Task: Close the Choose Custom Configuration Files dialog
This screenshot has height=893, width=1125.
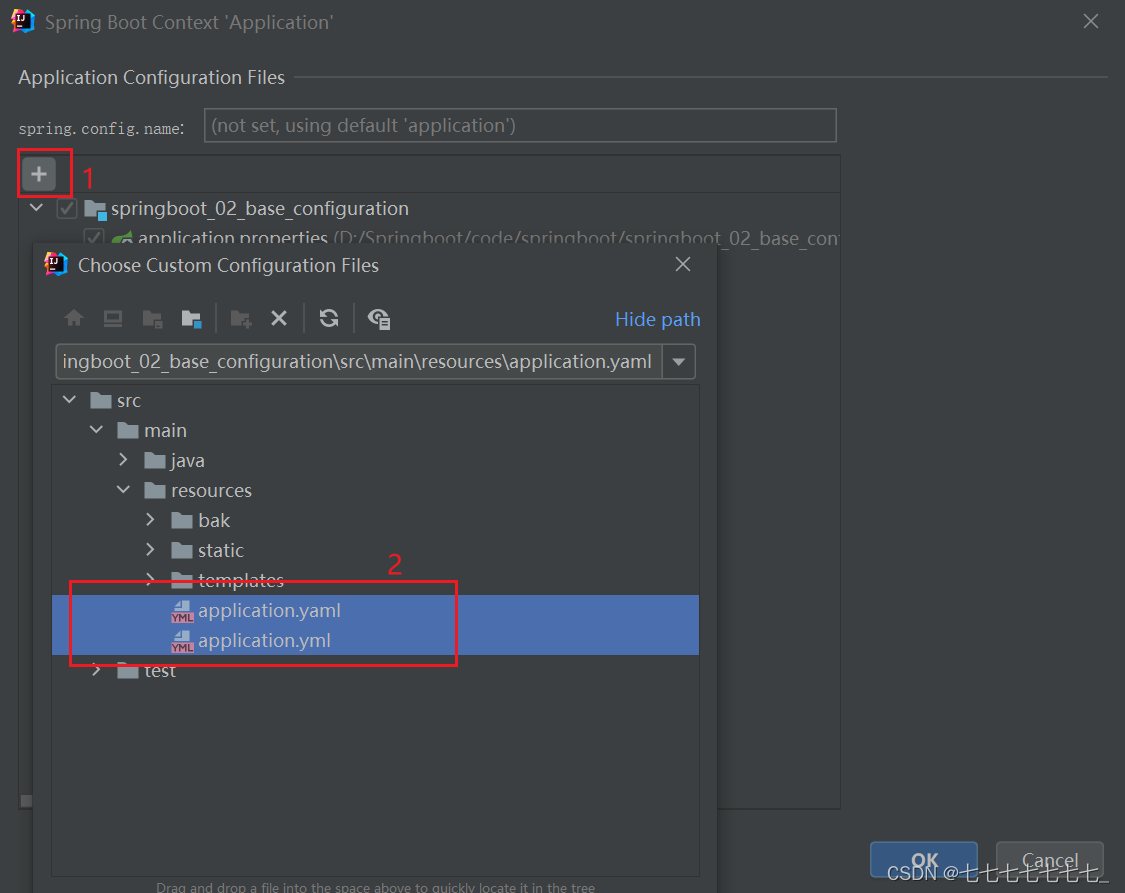Action: (683, 265)
